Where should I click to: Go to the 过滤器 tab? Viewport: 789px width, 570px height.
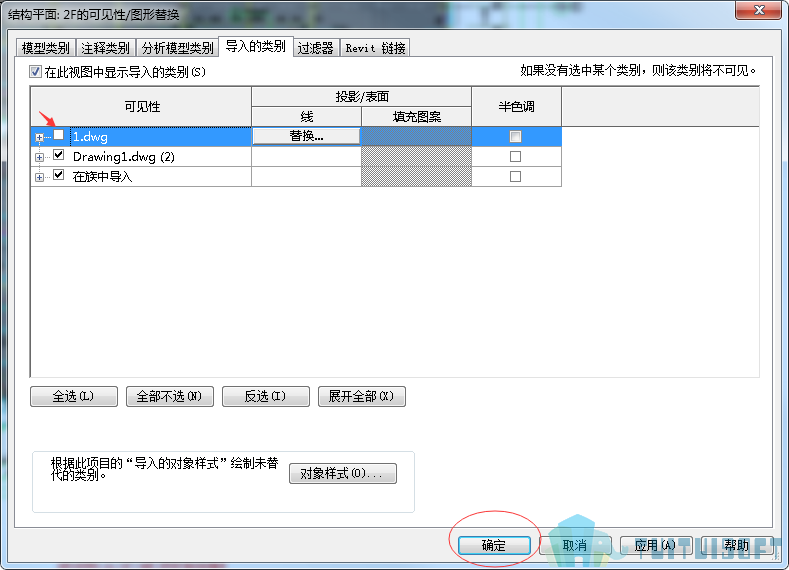tap(315, 48)
